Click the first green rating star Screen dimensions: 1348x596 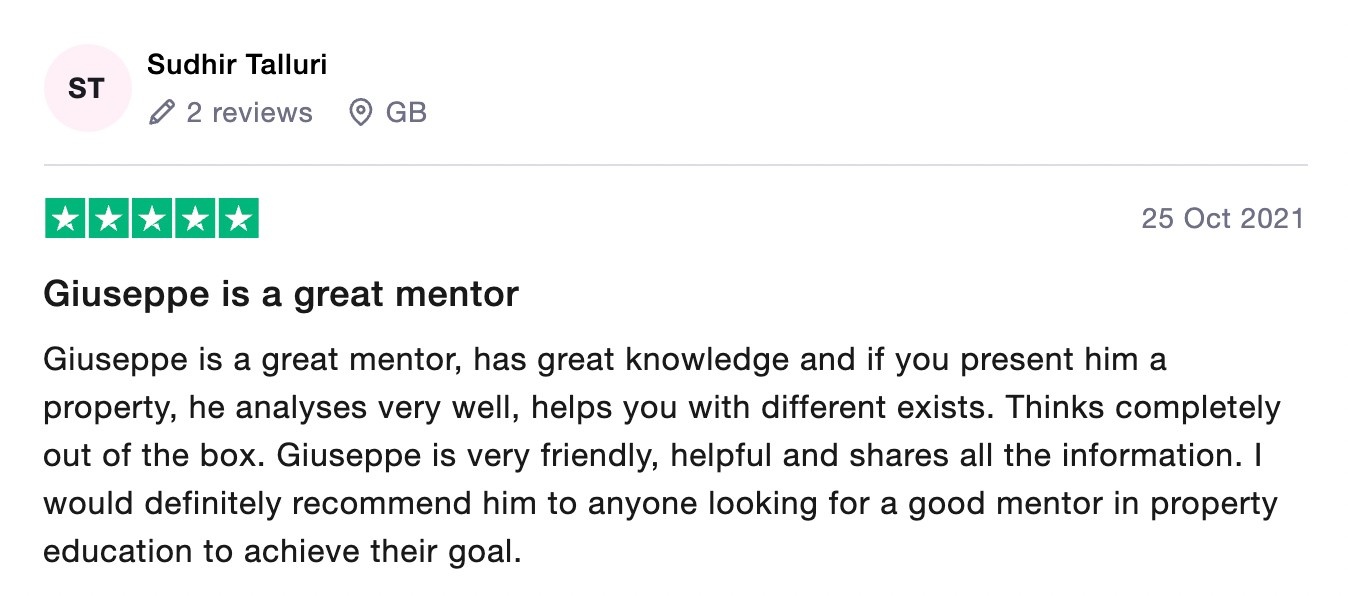pyautogui.click(x=65, y=219)
